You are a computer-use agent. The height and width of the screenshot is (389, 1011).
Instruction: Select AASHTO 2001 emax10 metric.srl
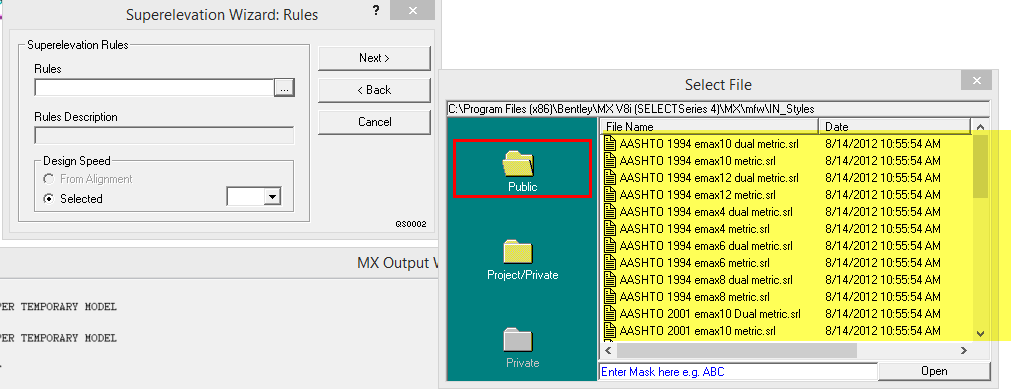pyautogui.click(x=697, y=332)
